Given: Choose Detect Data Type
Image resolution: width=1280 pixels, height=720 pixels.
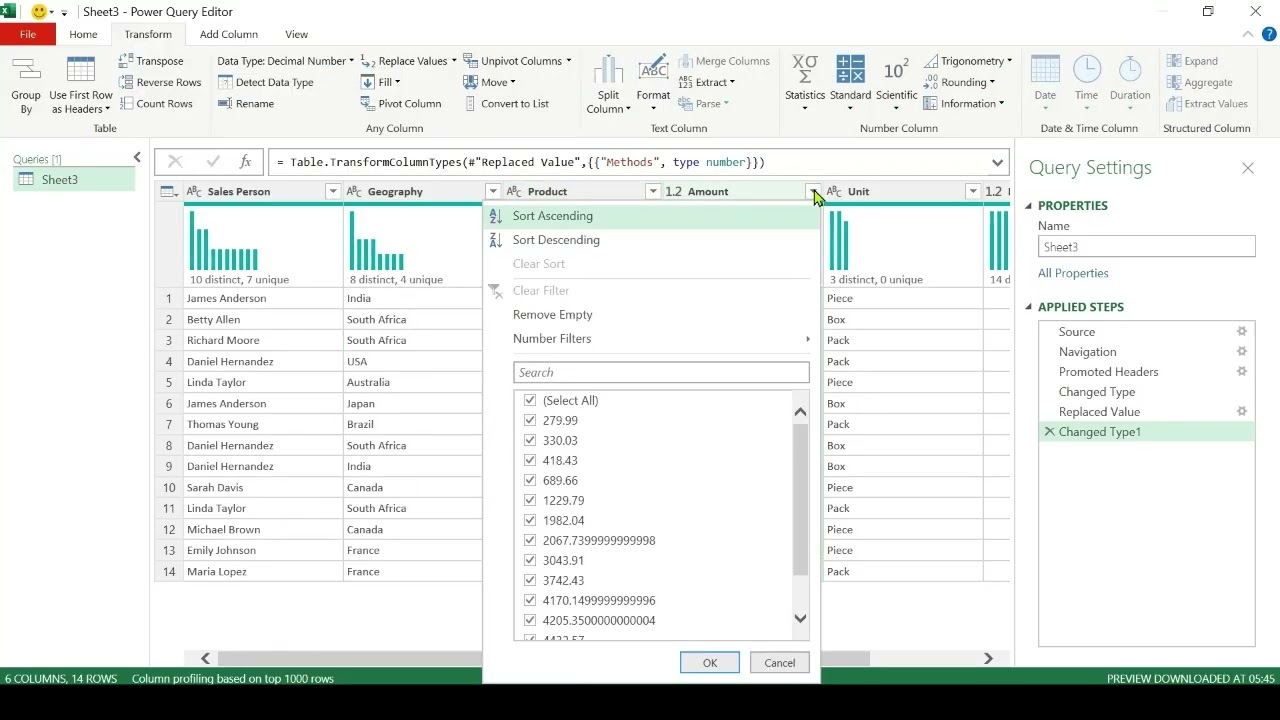Looking at the screenshot, I should coord(266,82).
